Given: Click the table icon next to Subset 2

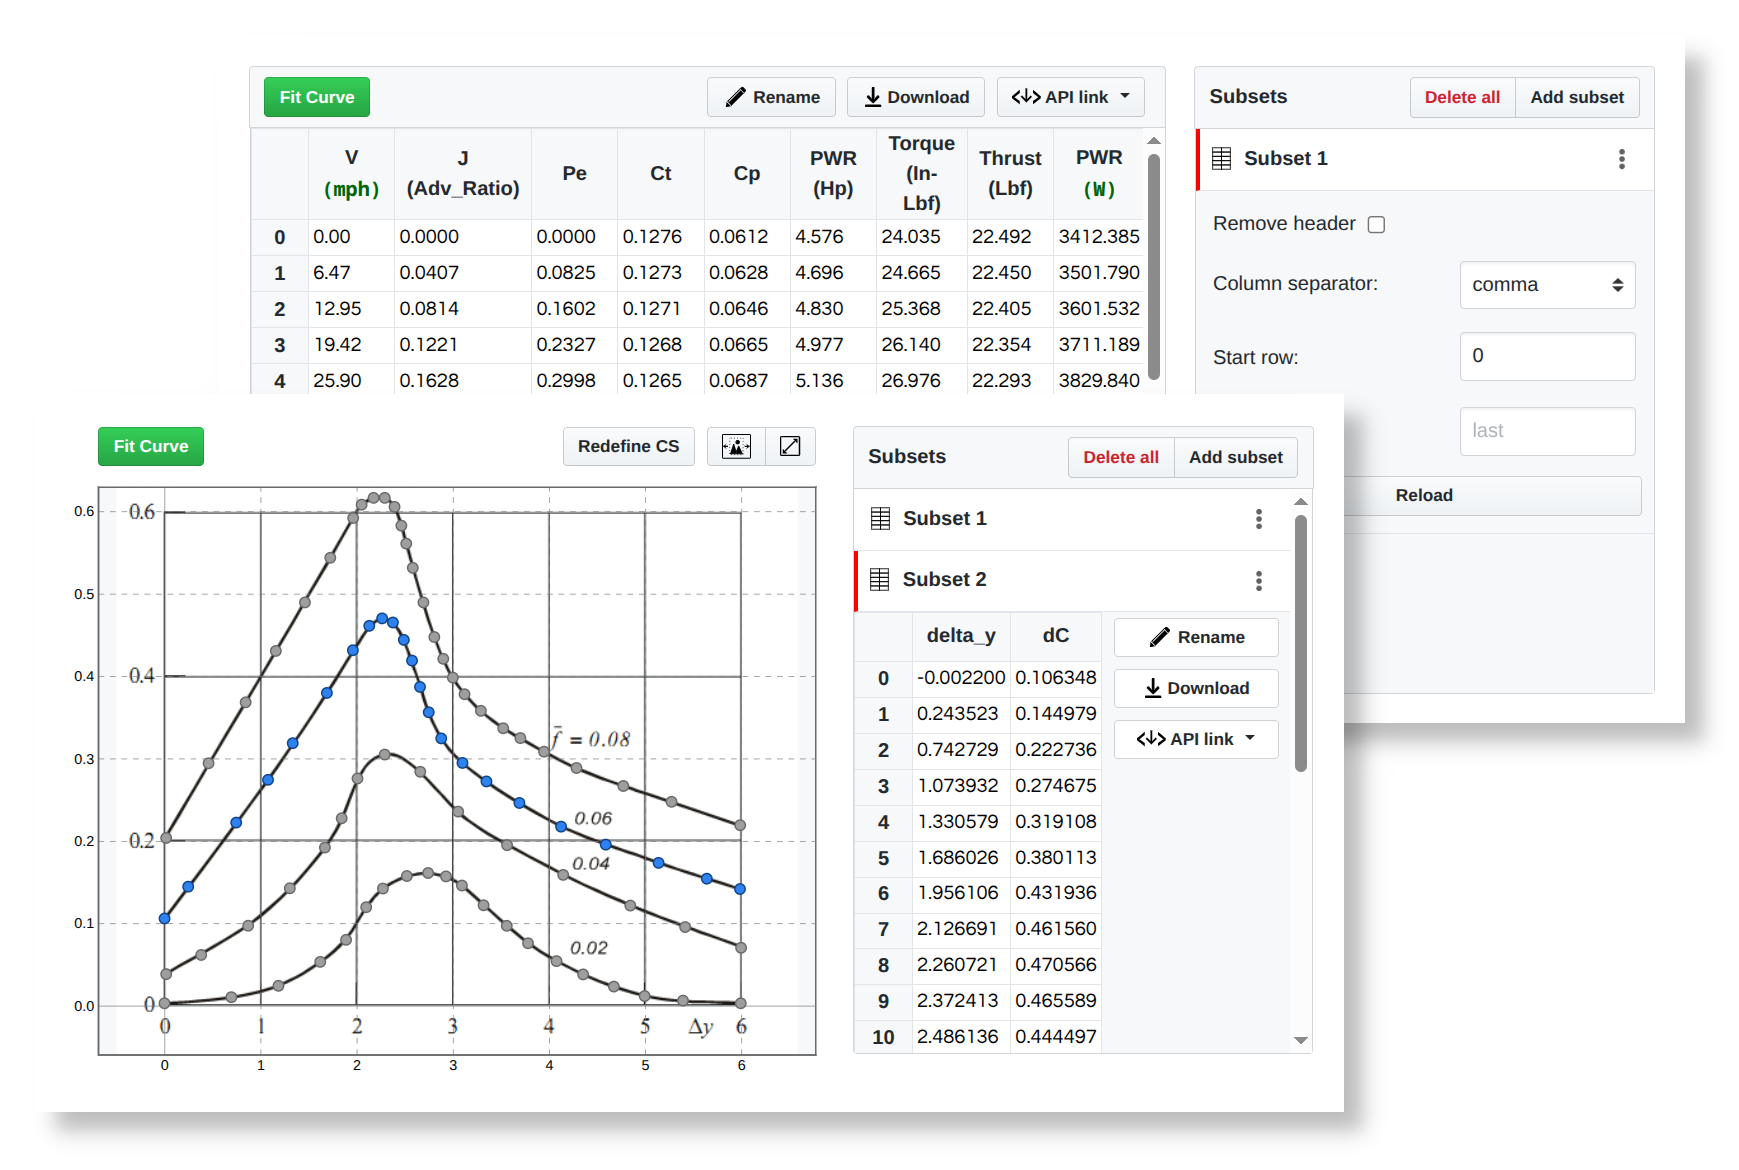Looking at the screenshot, I should click(x=881, y=579).
